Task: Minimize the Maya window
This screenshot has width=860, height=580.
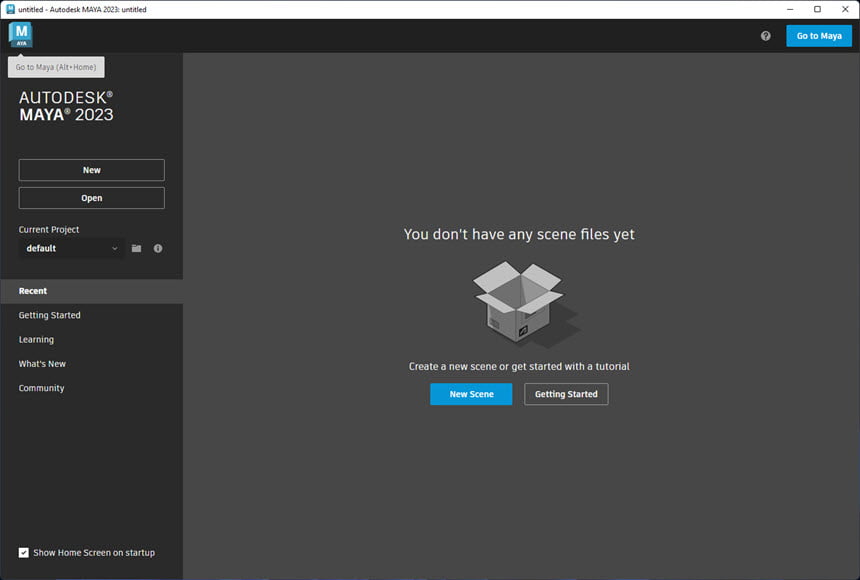Action: point(790,9)
